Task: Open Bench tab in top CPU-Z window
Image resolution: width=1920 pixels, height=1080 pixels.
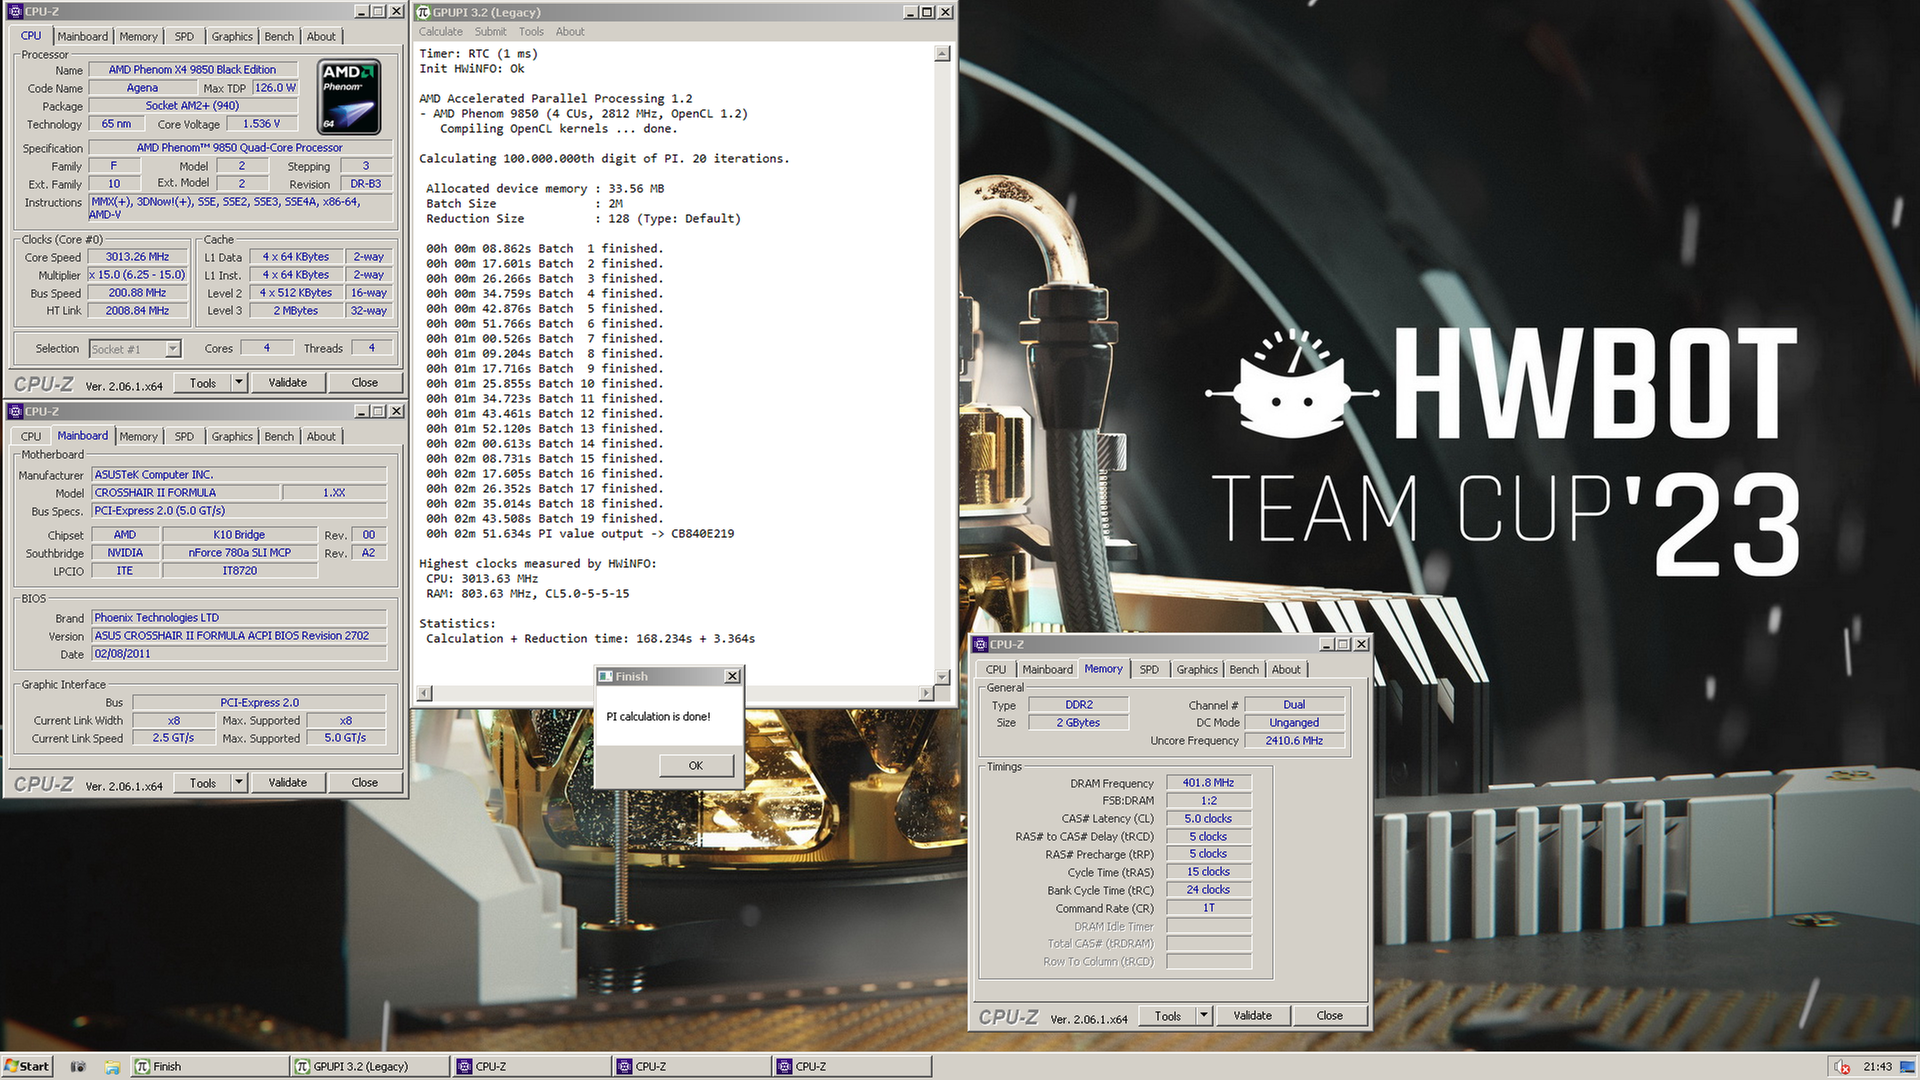Action: click(279, 36)
